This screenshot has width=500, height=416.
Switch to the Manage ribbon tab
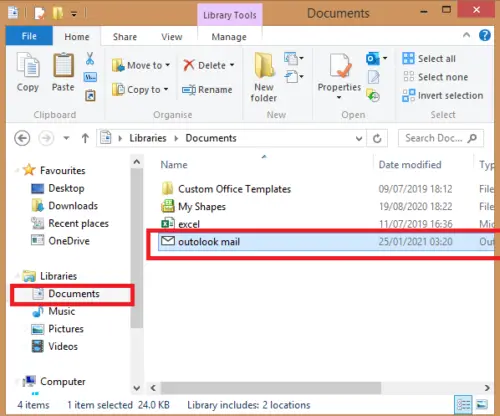tap(229, 37)
